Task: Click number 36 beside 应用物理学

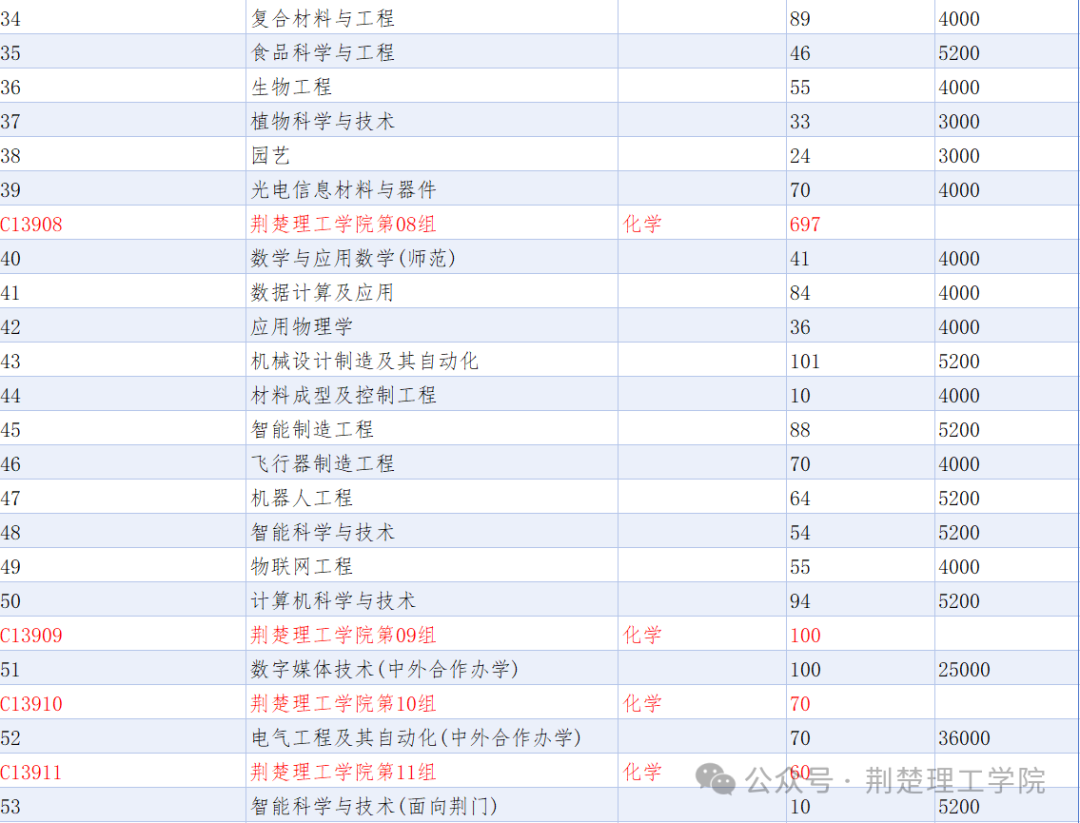Action: 800,327
